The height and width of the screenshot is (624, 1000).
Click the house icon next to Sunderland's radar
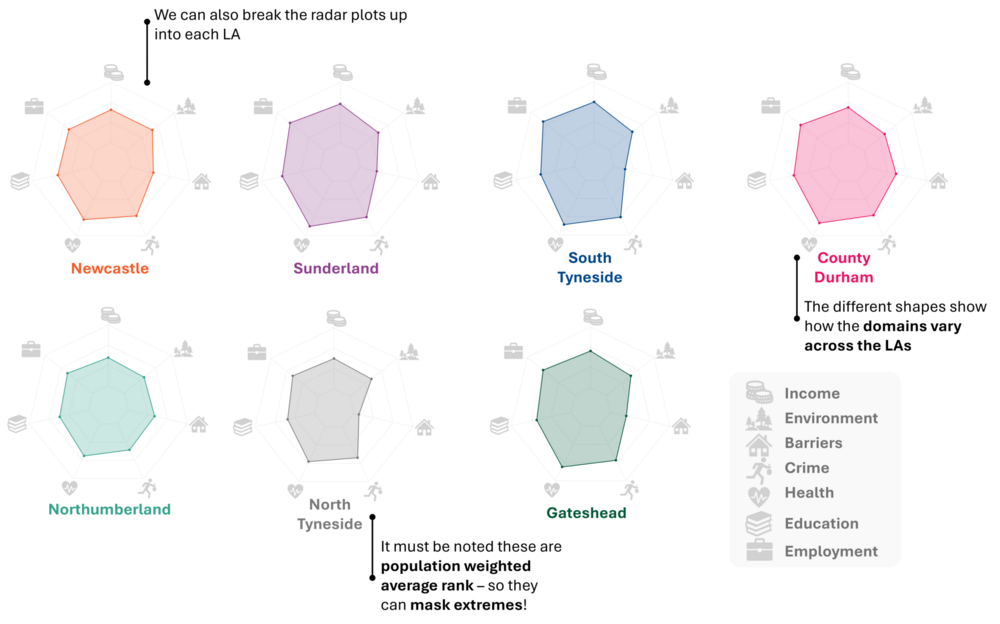430,182
